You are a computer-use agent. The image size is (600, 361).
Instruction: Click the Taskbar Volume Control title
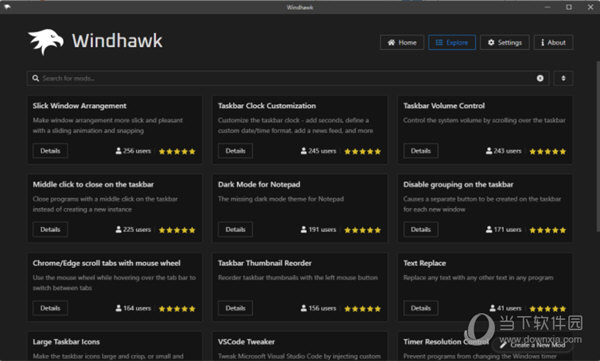point(444,106)
